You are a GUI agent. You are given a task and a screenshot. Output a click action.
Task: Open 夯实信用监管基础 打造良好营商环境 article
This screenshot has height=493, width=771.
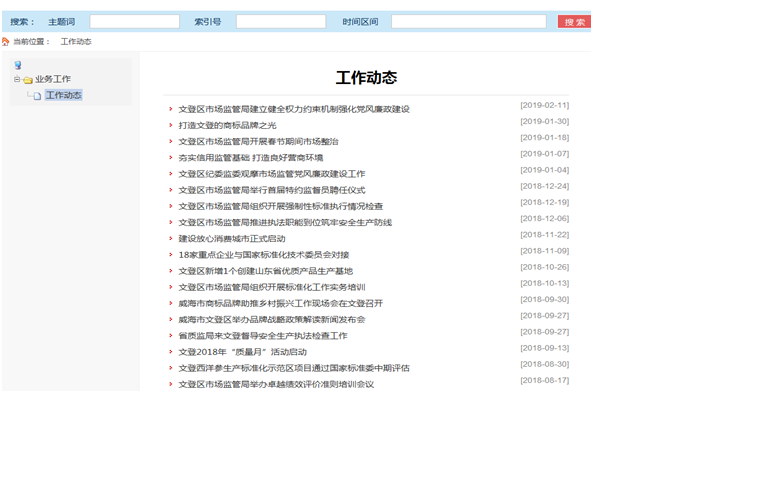click(x=250, y=158)
